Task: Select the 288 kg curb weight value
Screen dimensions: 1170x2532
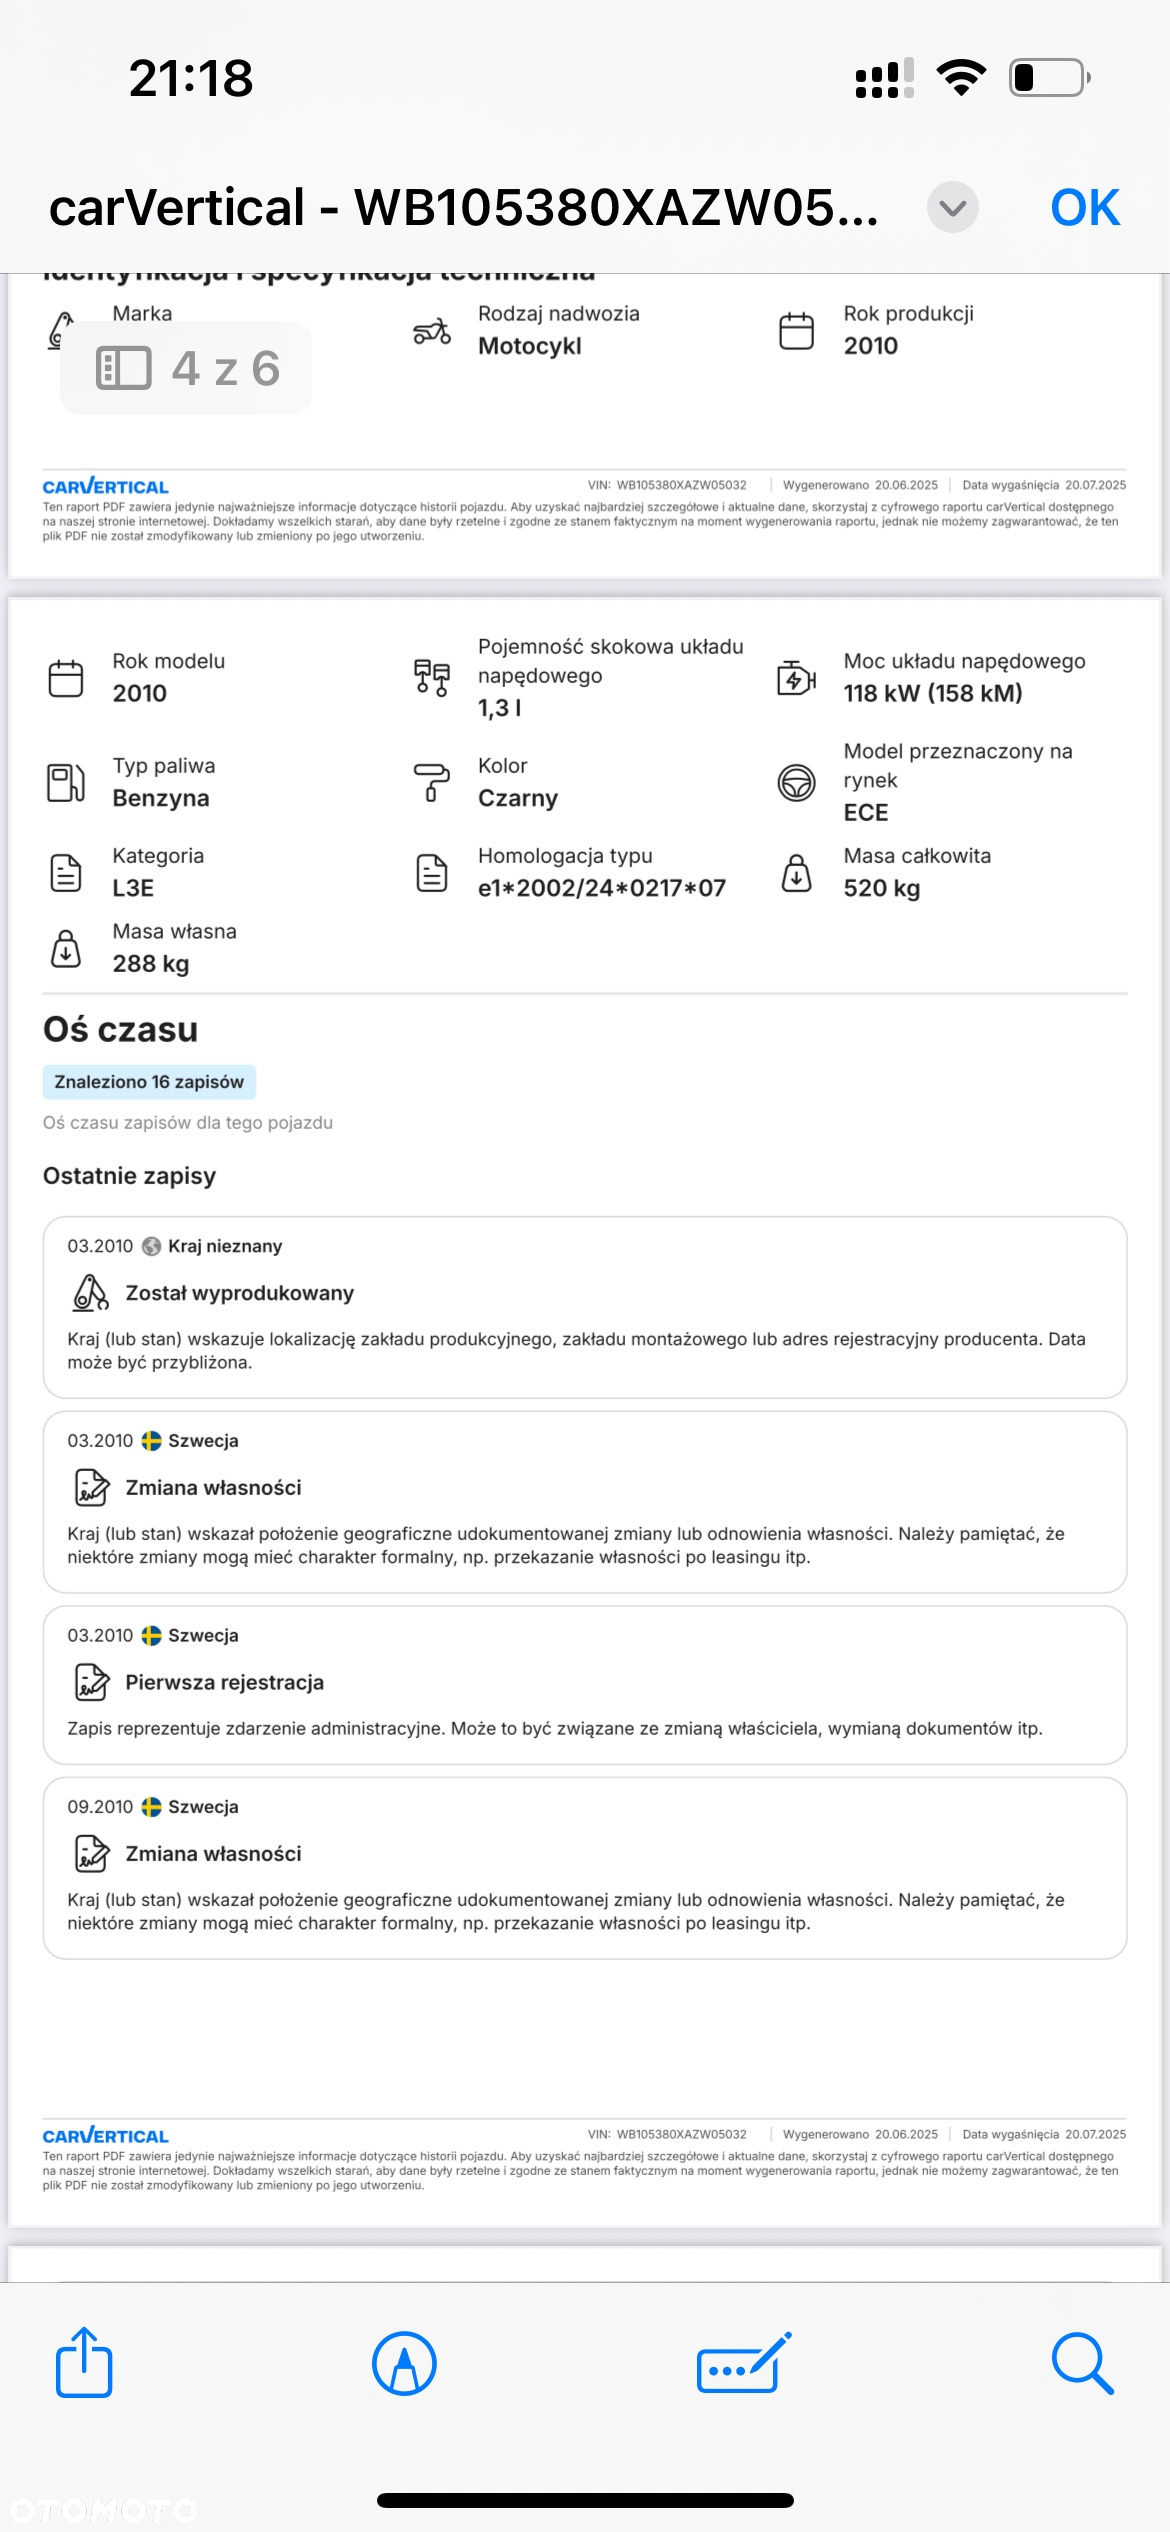Action: (x=151, y=964)
